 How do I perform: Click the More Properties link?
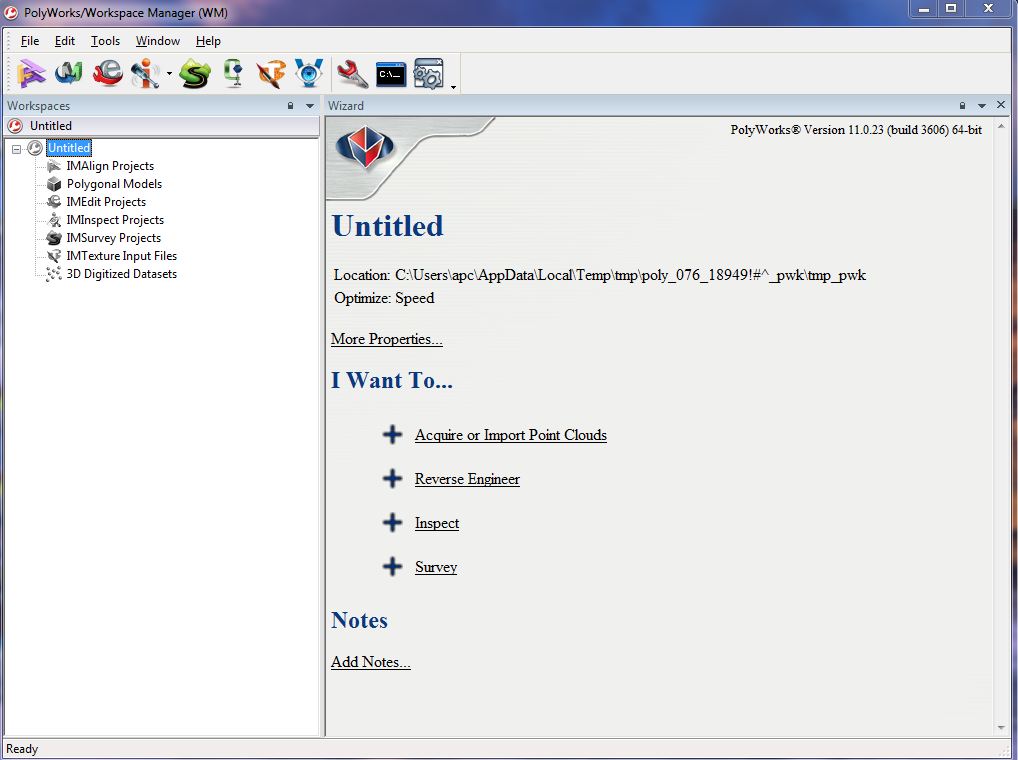(386, 339)
